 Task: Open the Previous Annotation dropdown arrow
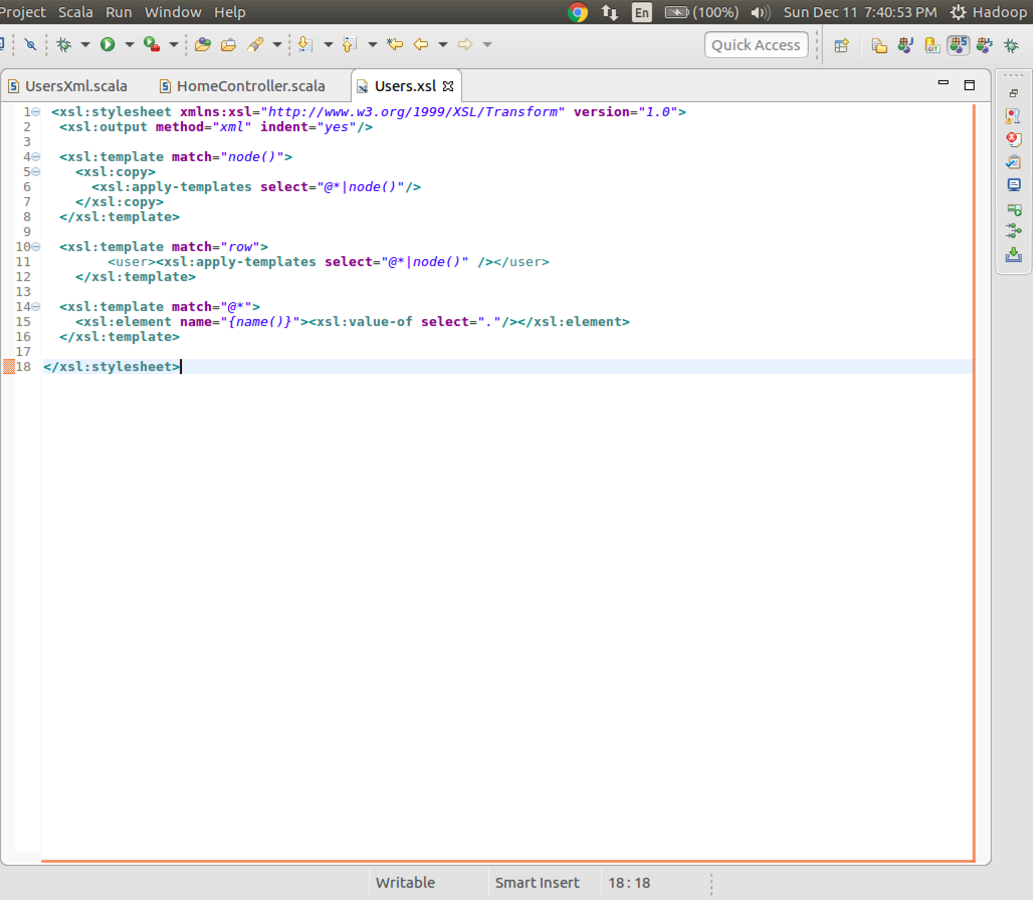pyautogui.click(x=372, y=45)
